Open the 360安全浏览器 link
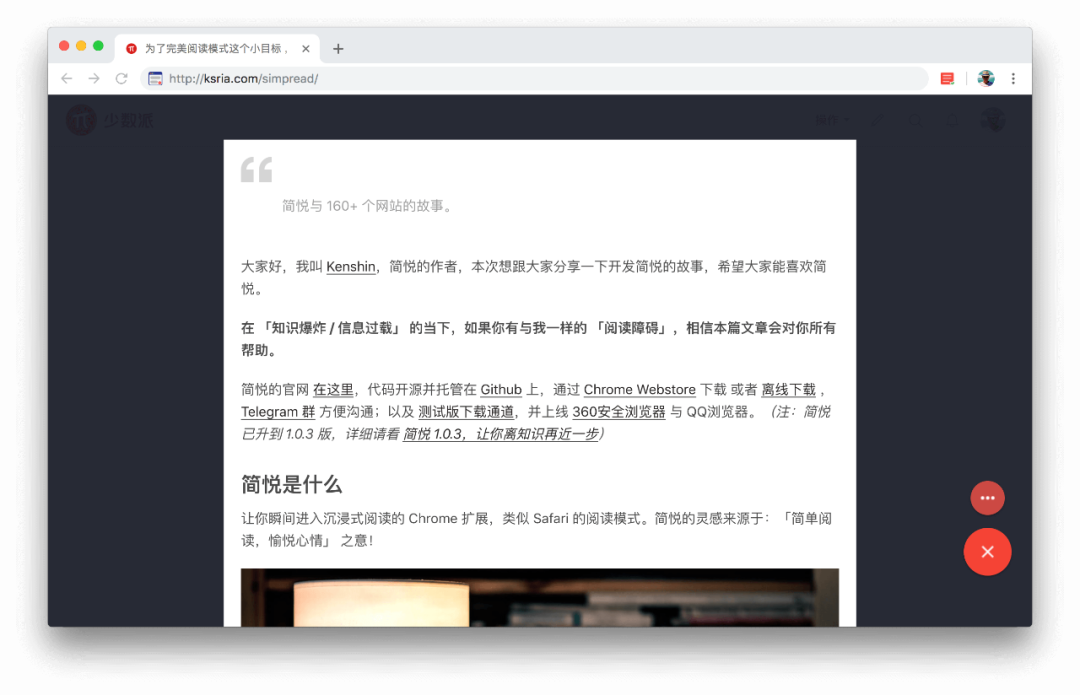 point(619,412)
